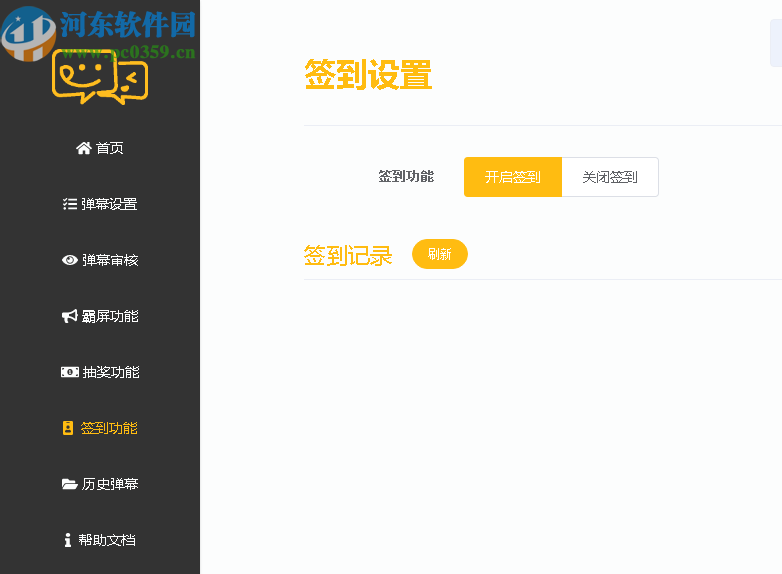
Task: Click the folder icon beside 历史弹幕
Action: (x=69, y=484)
